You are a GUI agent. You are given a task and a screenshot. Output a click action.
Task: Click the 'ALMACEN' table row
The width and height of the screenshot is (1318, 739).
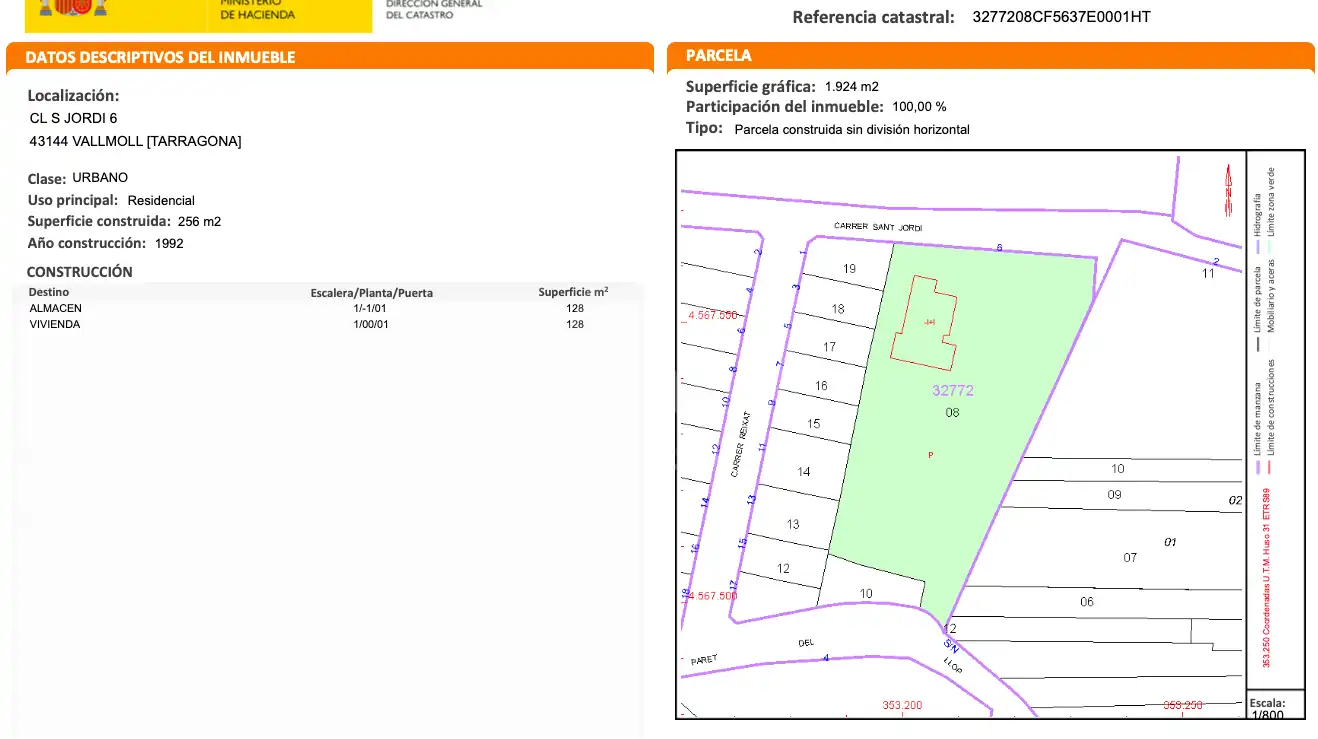point(326,308)
